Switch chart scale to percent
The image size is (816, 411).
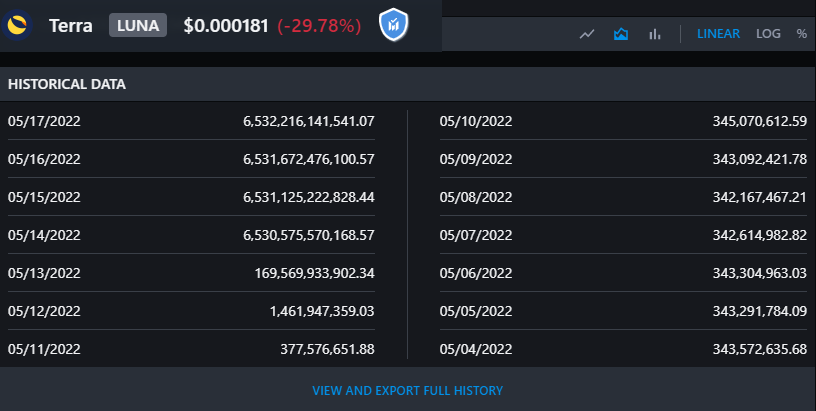point(801,34)
